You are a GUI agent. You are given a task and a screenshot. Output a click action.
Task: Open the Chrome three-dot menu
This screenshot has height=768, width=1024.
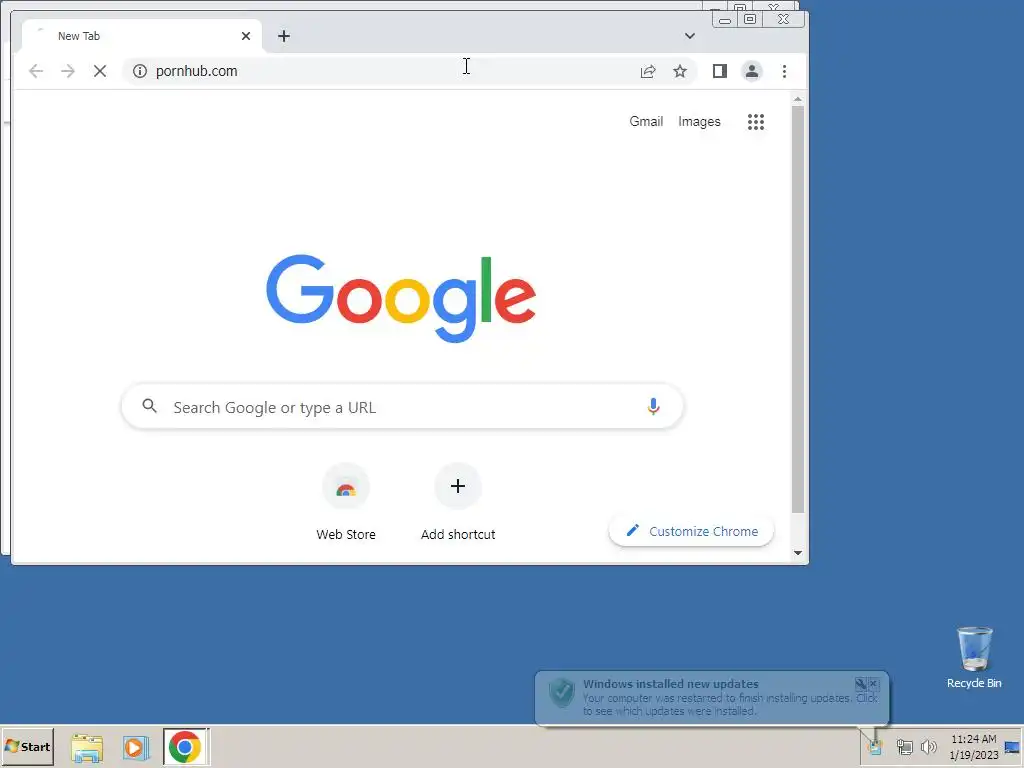pos(784,71)
